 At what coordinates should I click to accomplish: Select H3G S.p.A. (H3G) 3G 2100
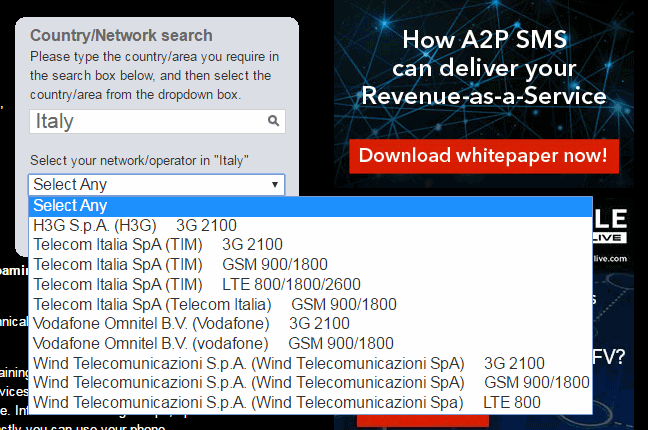coord(310,226)
